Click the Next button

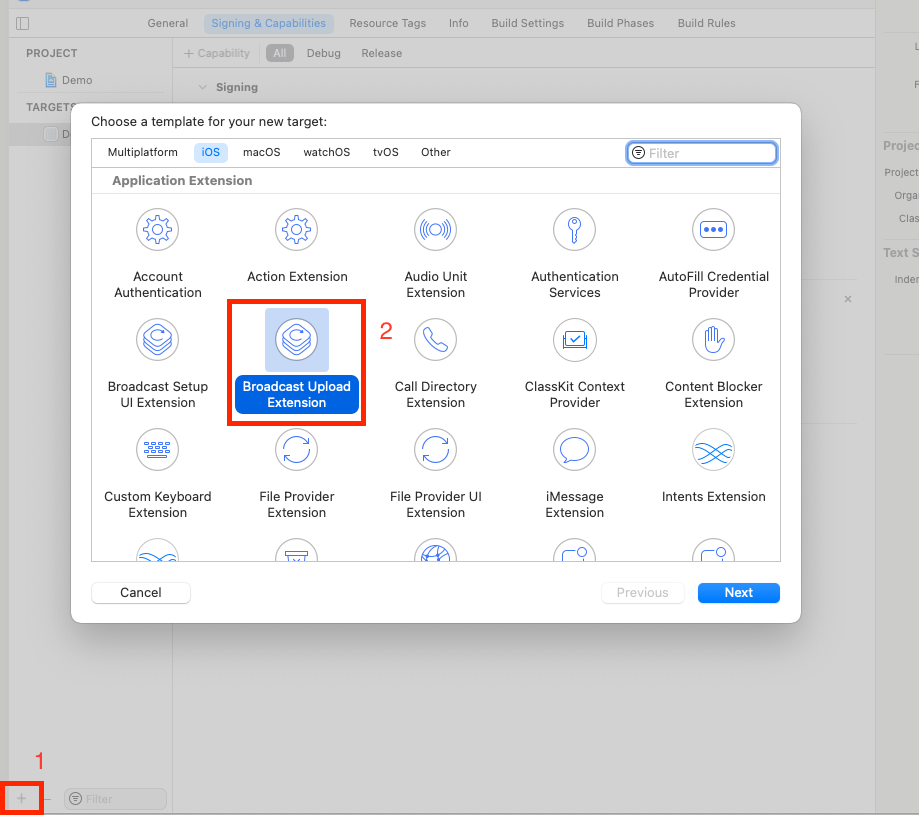[738, 592]
